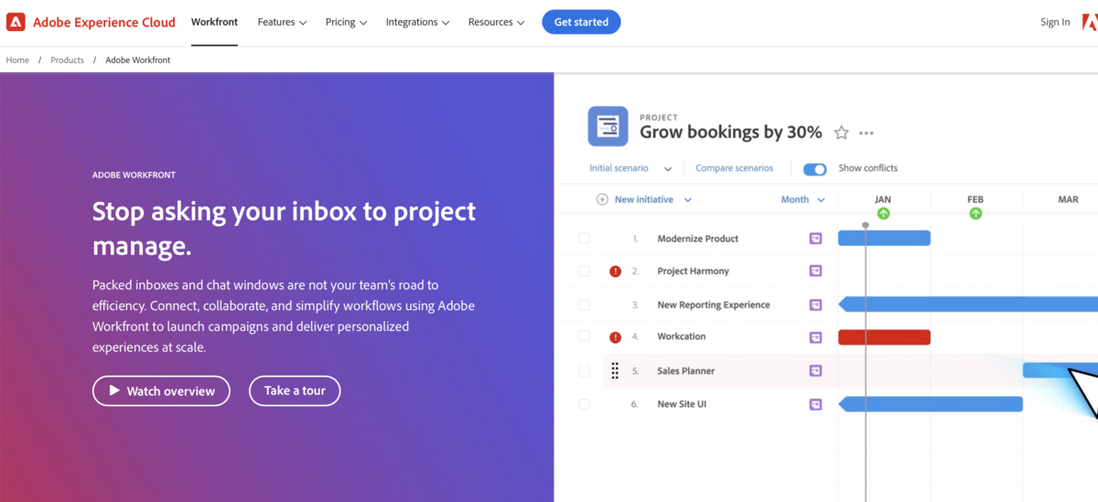Click the plus icon for New initiative
This screenshot has width=1098, height=502.
(602, 200)
